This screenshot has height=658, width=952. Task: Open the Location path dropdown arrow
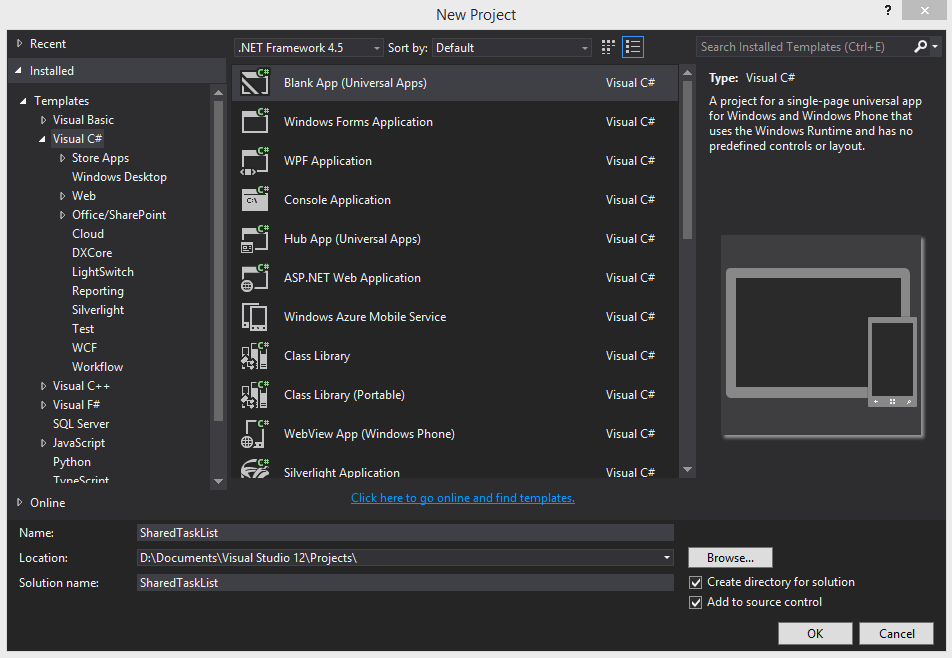click(x=667, y=557)
